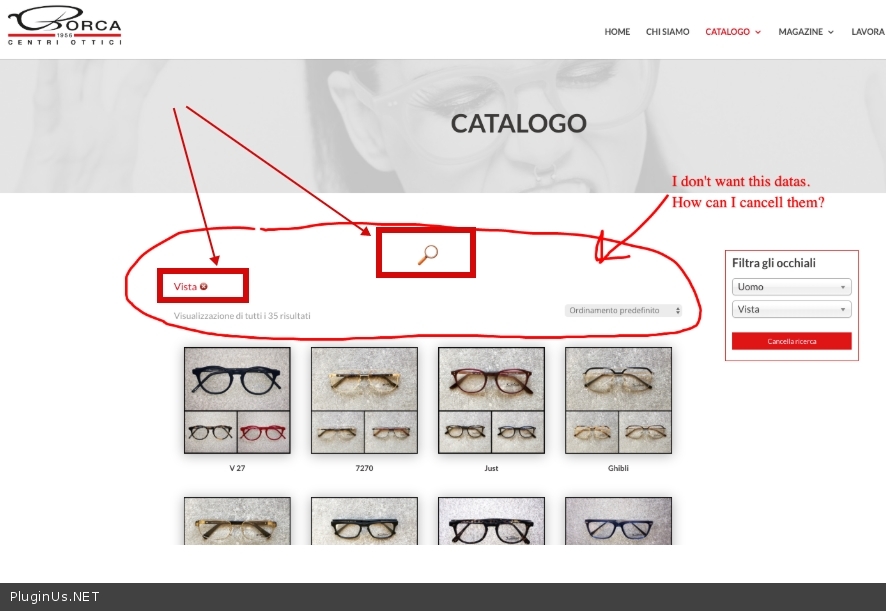Click the magnifying glass search icon
The width and height of the screenshot is (886, 611).
[x=428, y=254]
